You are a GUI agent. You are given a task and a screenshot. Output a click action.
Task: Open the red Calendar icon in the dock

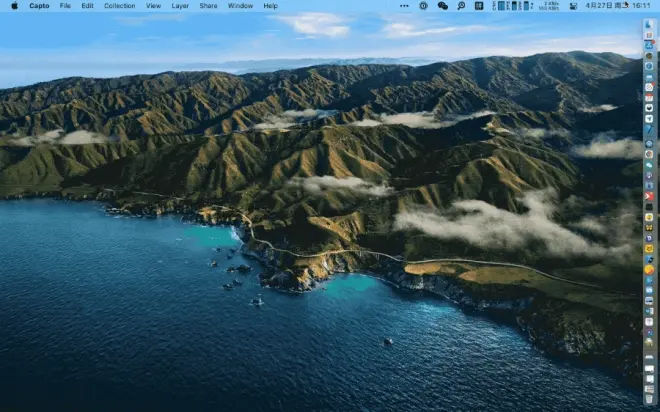coord(649,98)
